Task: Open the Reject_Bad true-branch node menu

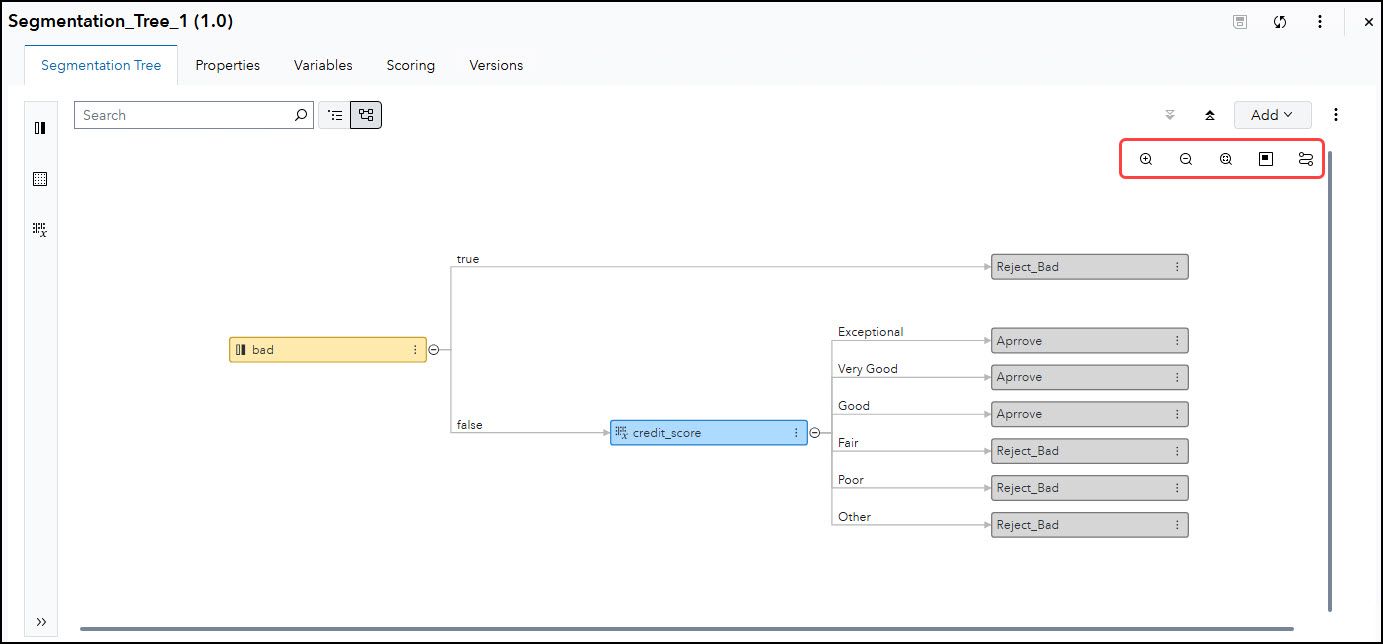Action: coord(1177,266)
